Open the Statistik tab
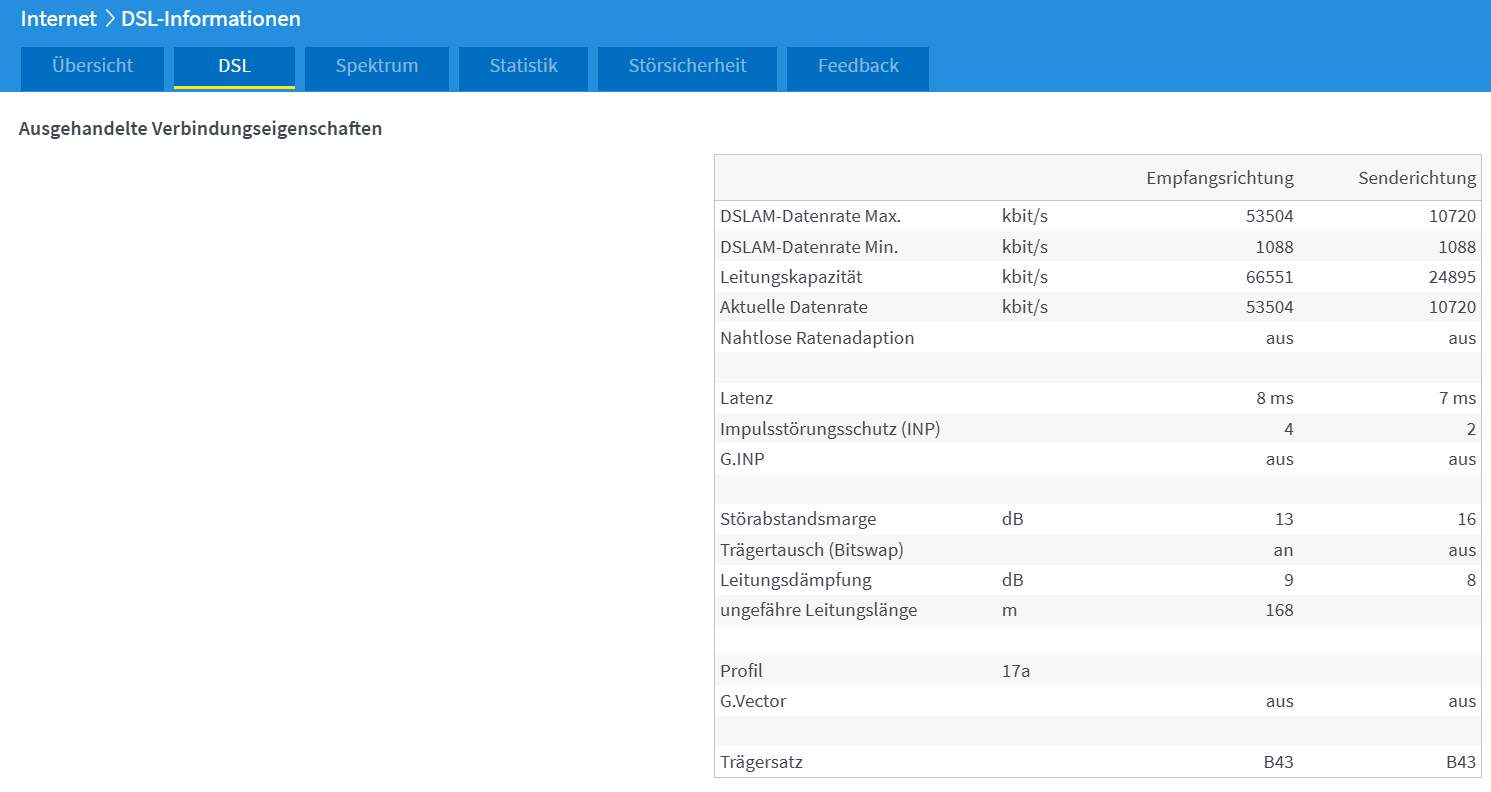The height and width of the screenshot is (792, 1491). (x=523, y=67)
